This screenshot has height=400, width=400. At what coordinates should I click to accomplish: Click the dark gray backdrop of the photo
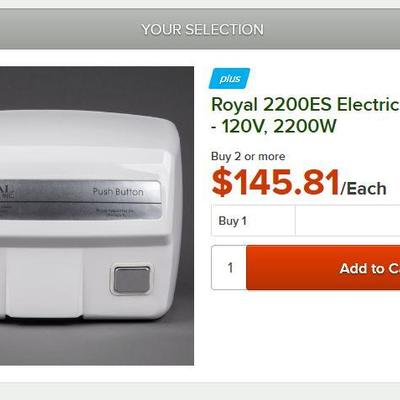coord(97,87)
